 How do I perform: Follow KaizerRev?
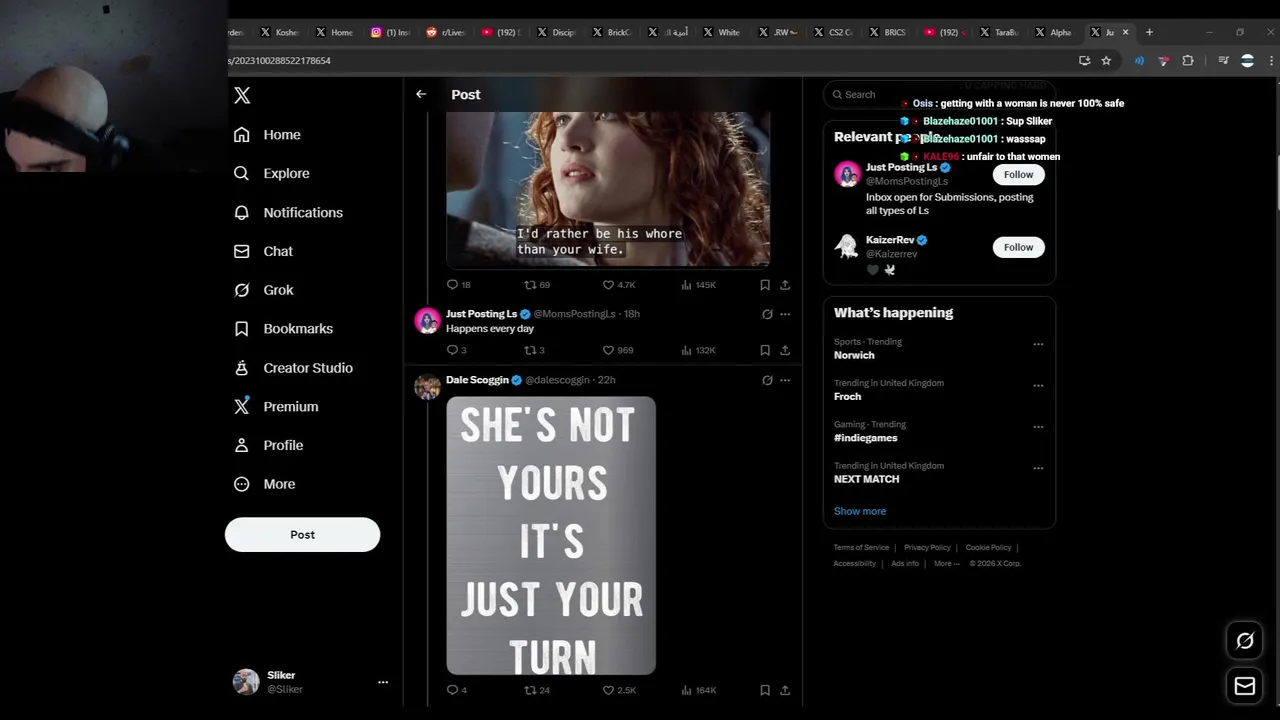[1018, 247]
